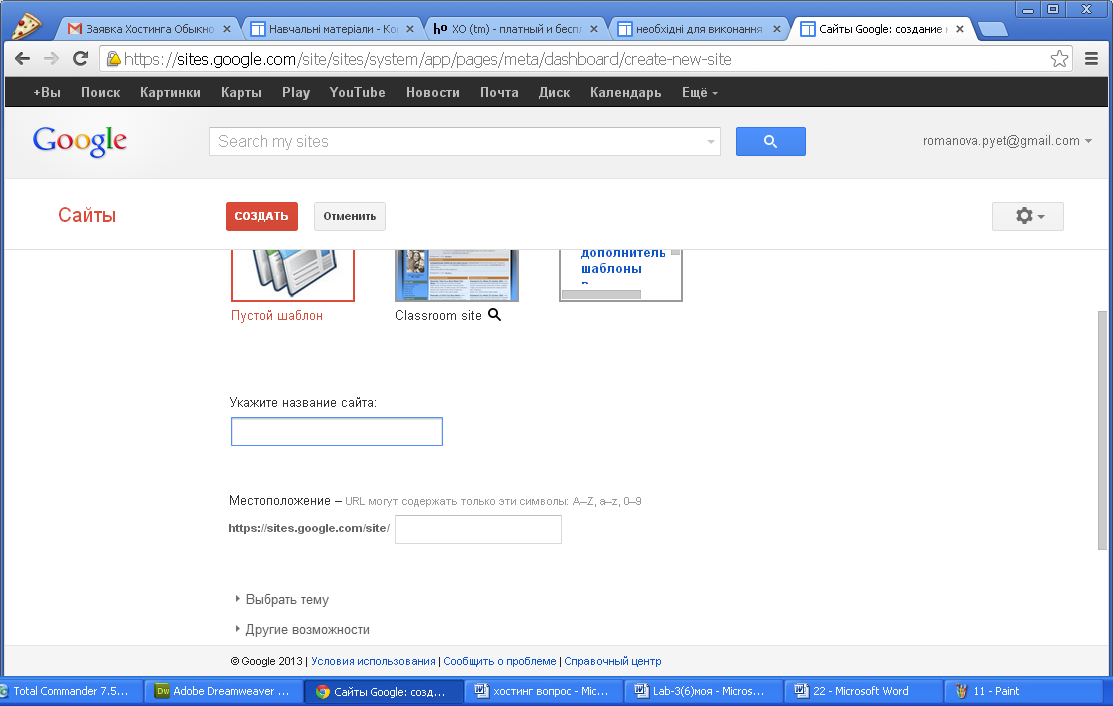
Task: Click the red СОЗДАТЬ button
Action: click(x=261, y=216)
